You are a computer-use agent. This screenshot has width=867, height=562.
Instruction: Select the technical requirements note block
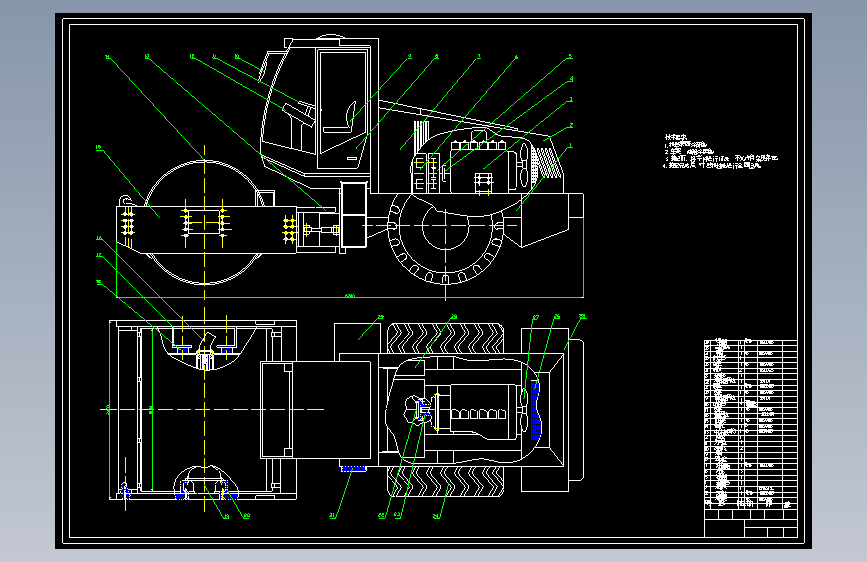720,151
